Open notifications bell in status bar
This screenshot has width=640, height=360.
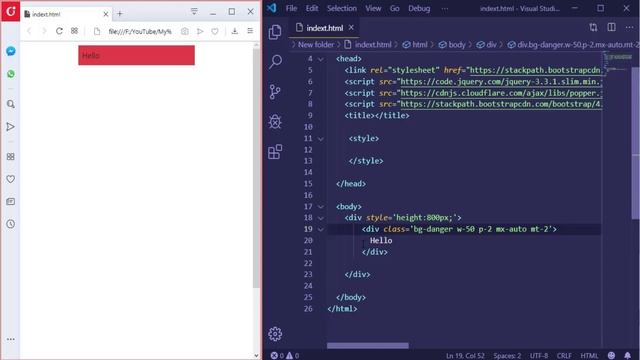[627, 356]
